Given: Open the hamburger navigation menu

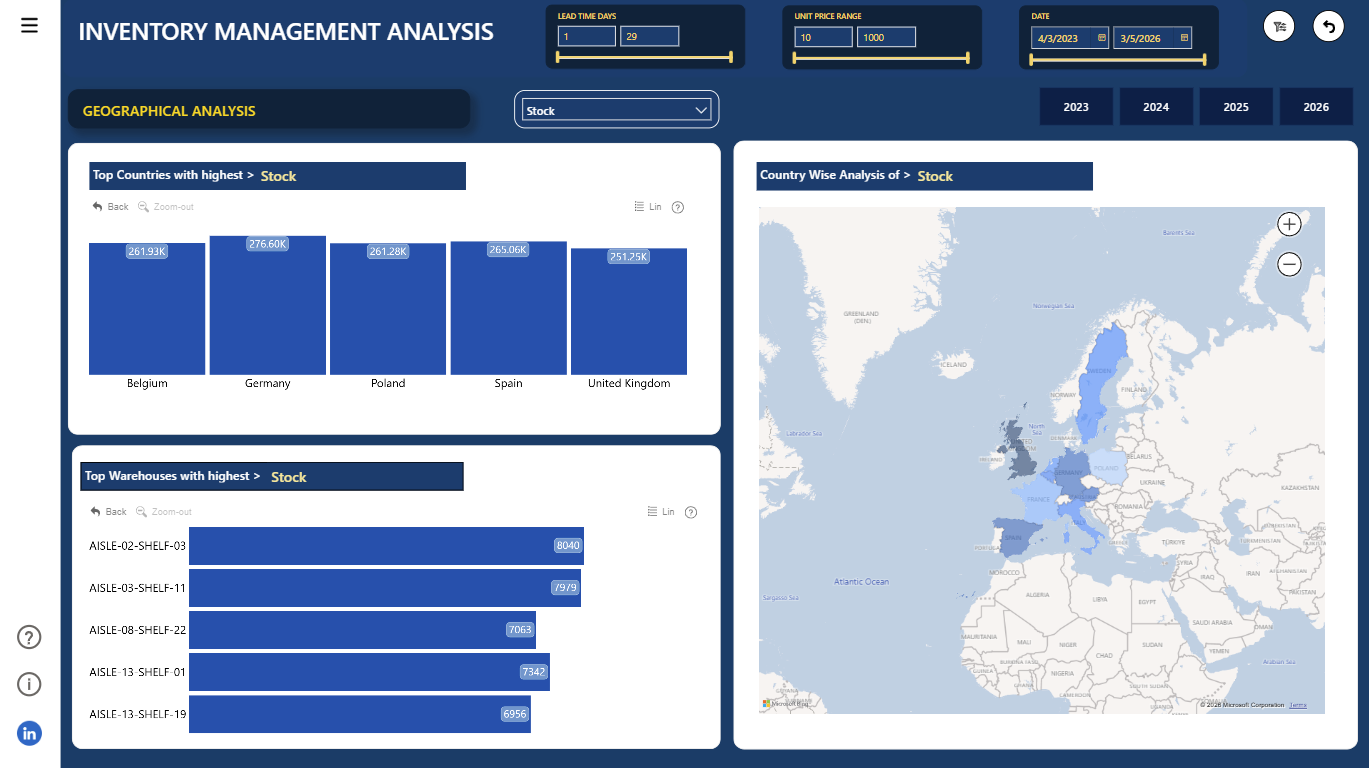Looking at the screenshot, I should coord(29,25).
